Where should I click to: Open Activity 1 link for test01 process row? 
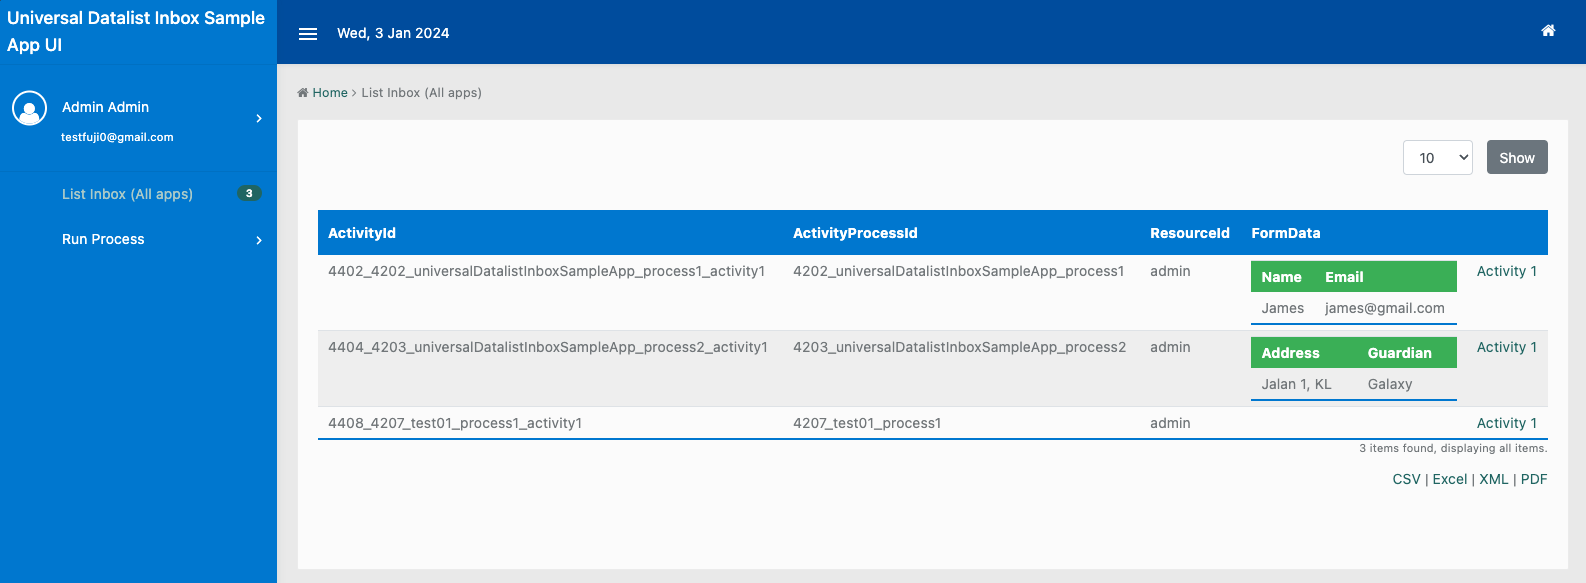1506,423
